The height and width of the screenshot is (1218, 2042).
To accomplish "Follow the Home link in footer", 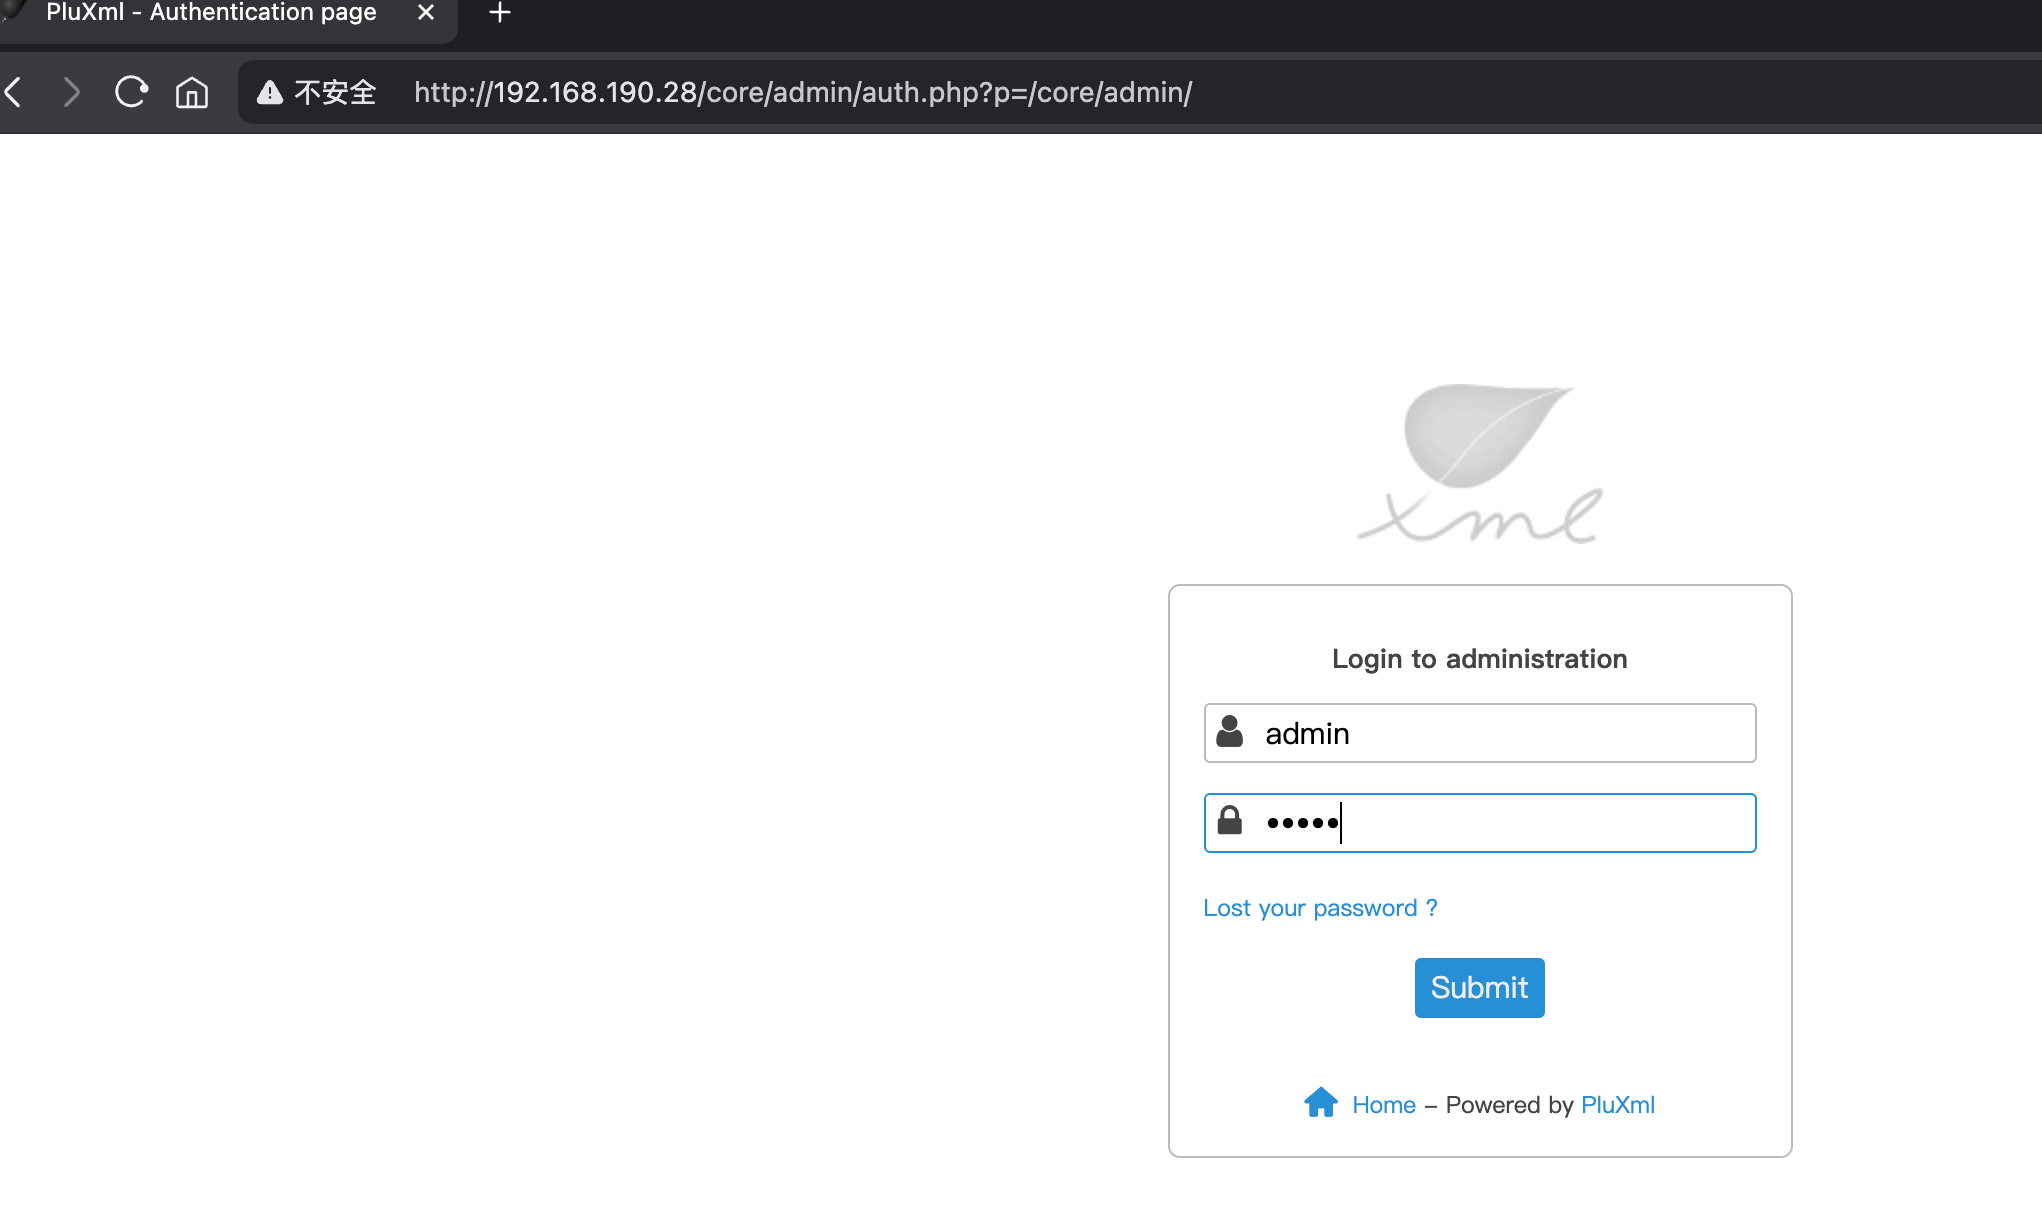I will pyautogui.click(x=1383, y=1105).
